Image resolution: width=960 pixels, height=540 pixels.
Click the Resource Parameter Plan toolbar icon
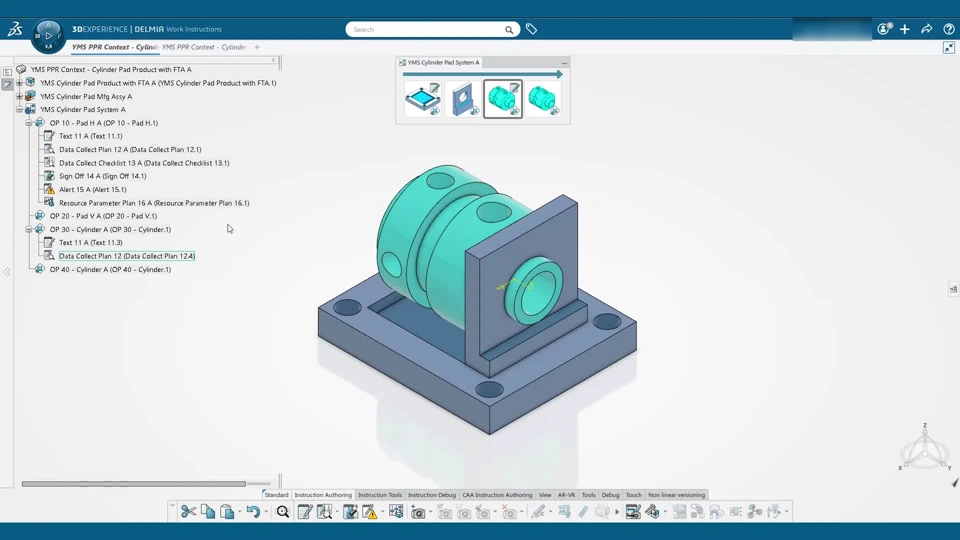(396, 511)
